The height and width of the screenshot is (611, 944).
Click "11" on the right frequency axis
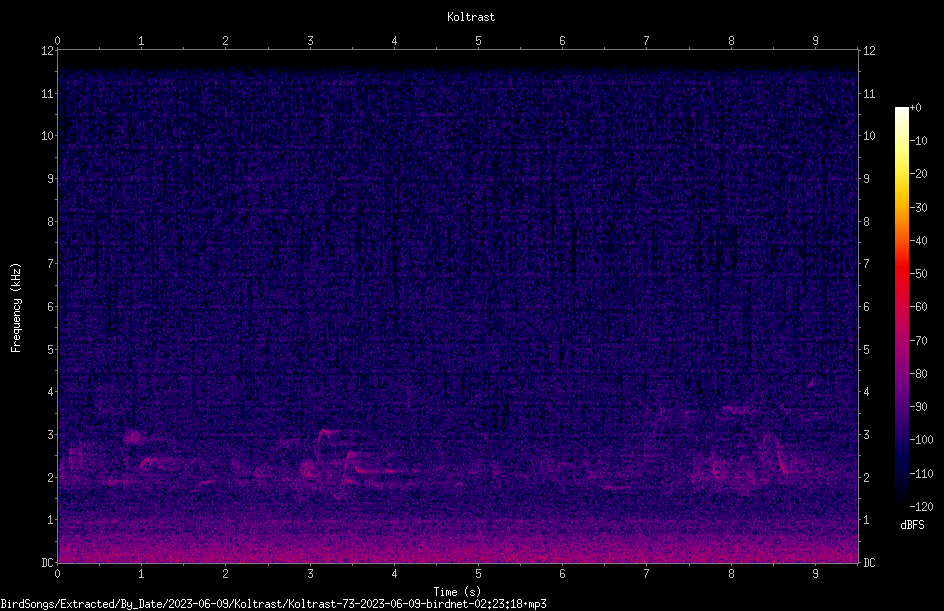pos(869,94)
